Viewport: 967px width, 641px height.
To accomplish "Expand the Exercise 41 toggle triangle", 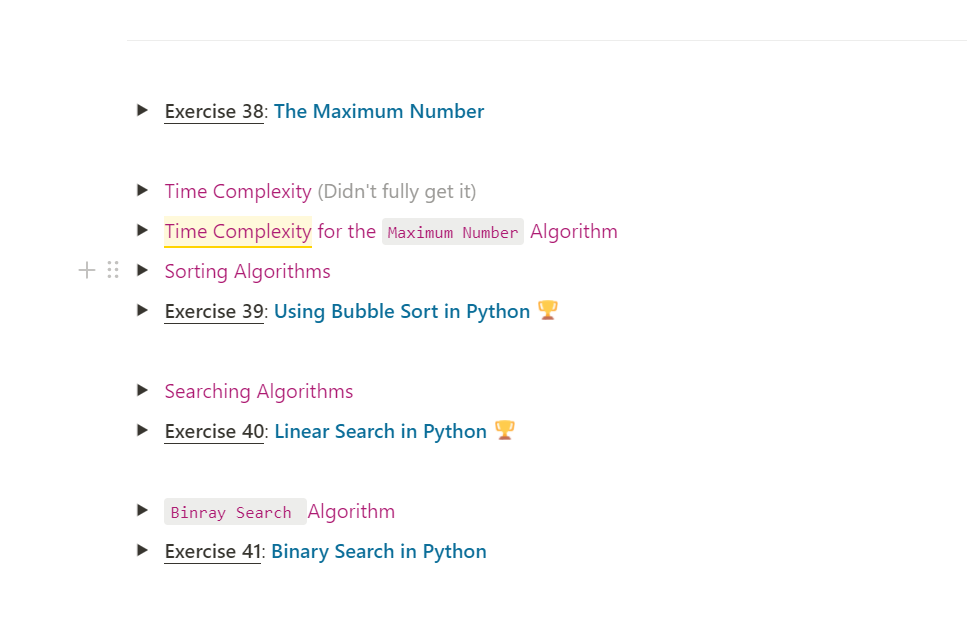I will (x=143, y=550).
